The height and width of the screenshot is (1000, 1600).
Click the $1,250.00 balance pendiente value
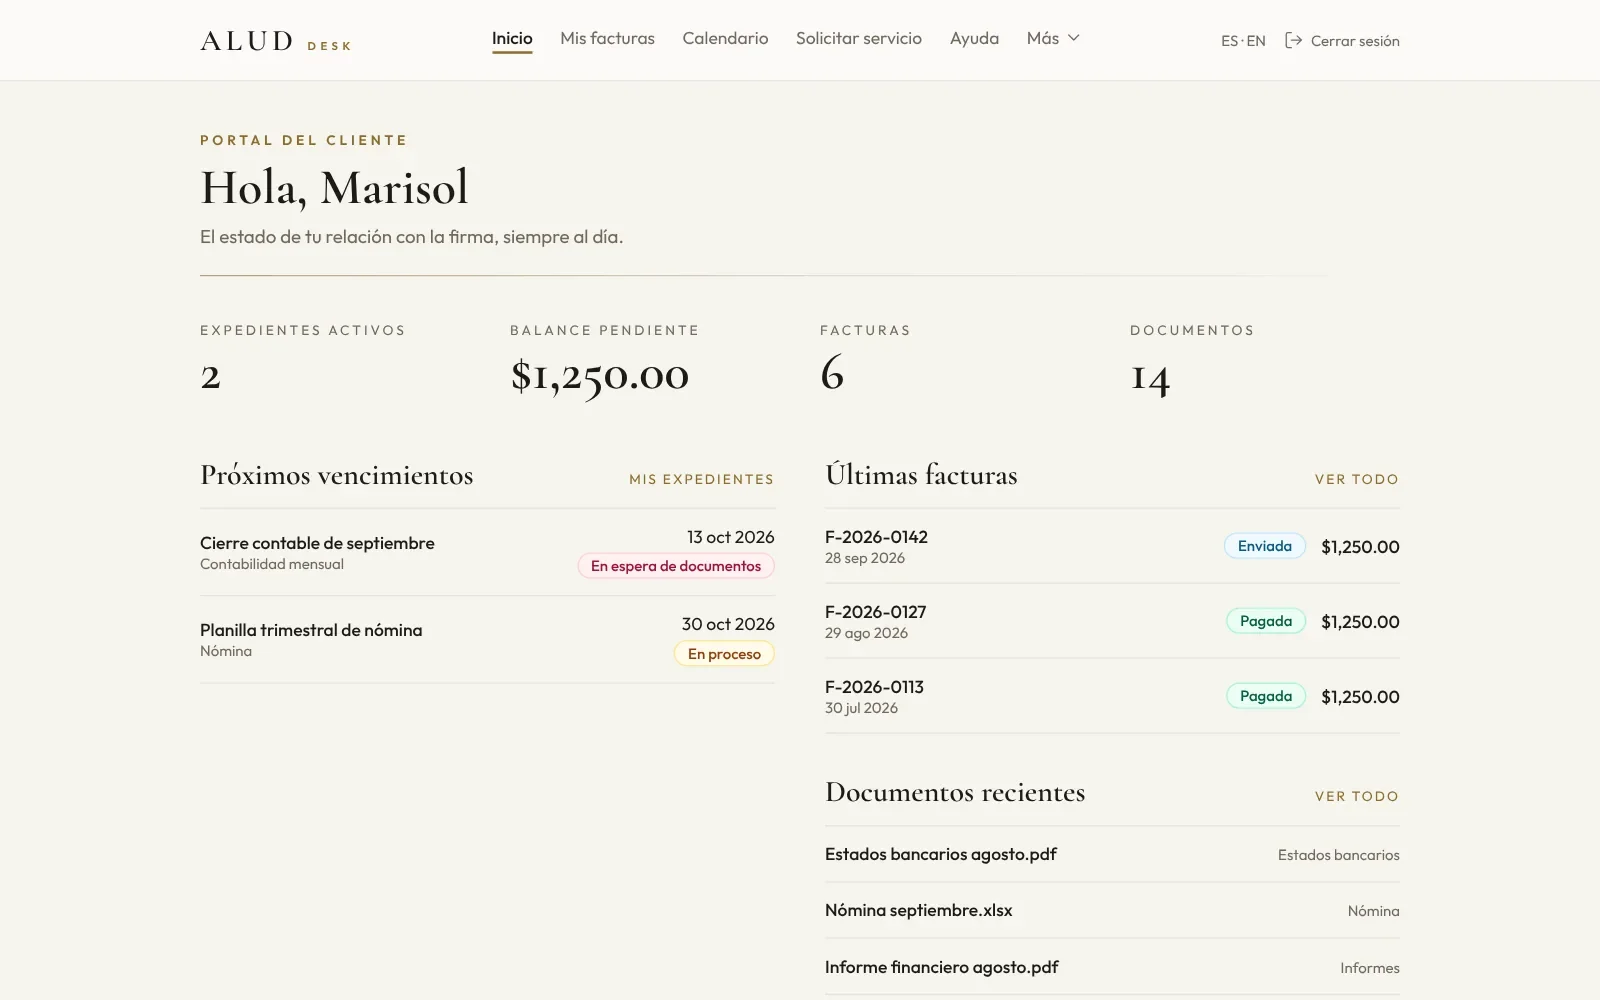click(x=600, y=376)
